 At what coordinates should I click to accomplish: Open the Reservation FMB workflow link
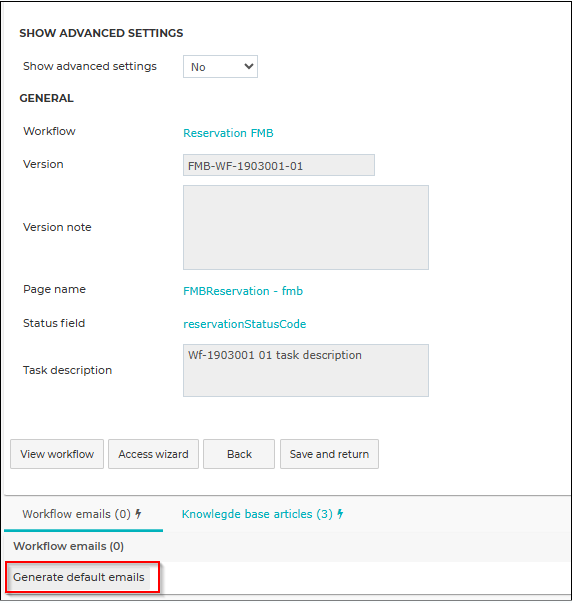(x=228, y=133)
